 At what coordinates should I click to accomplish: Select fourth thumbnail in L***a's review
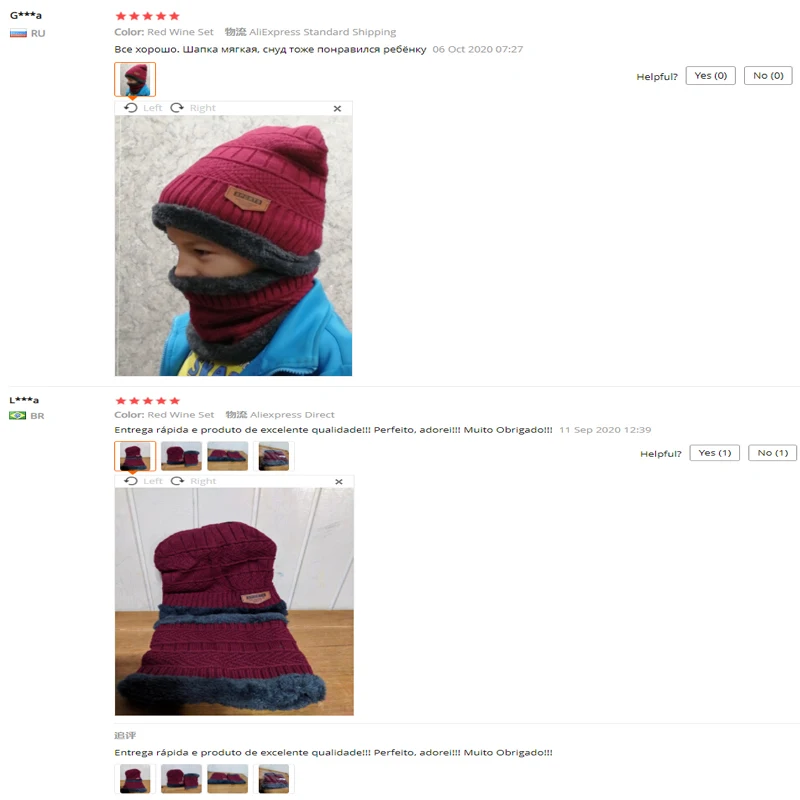(273, 456)
